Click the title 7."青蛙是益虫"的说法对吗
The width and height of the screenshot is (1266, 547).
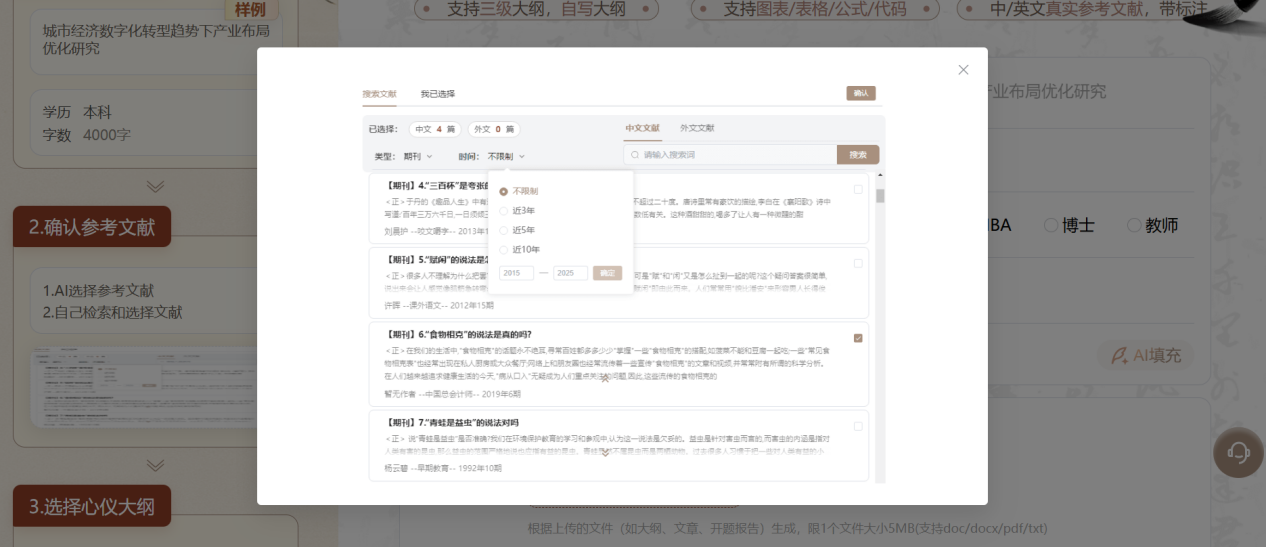click(x=452, y=423)
